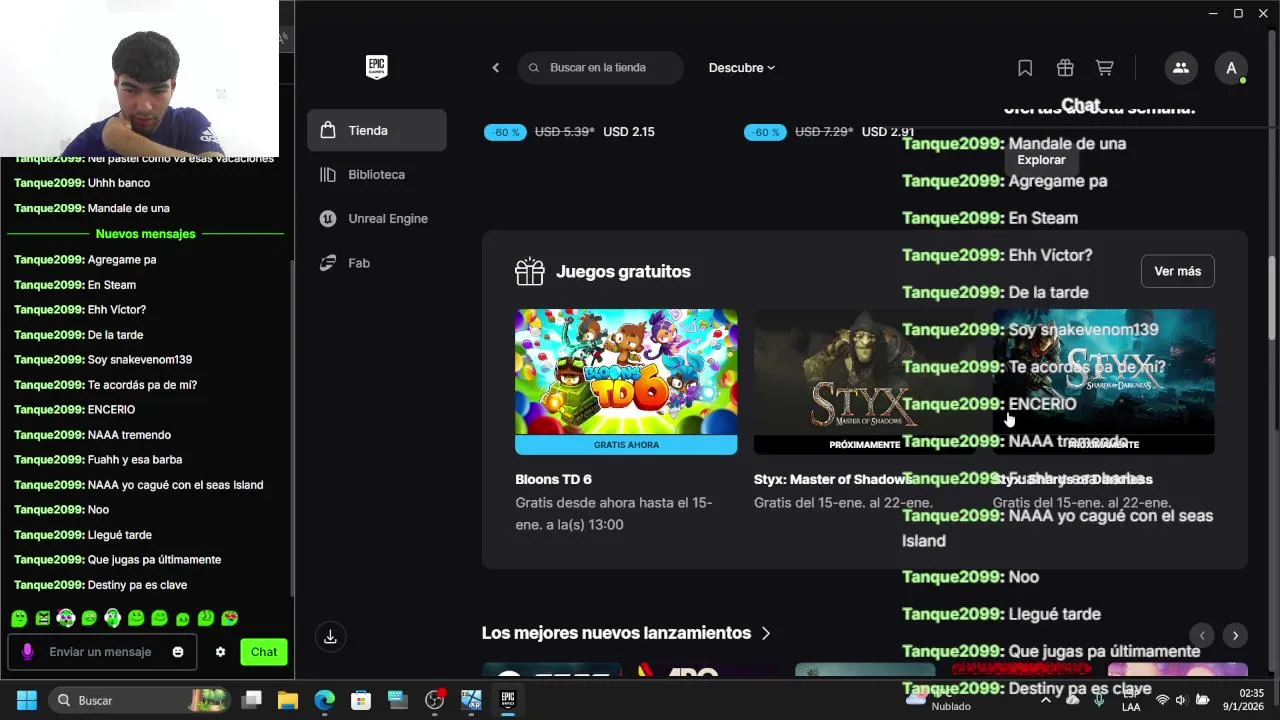Open volume speaker tray icon

point(1181,700)
